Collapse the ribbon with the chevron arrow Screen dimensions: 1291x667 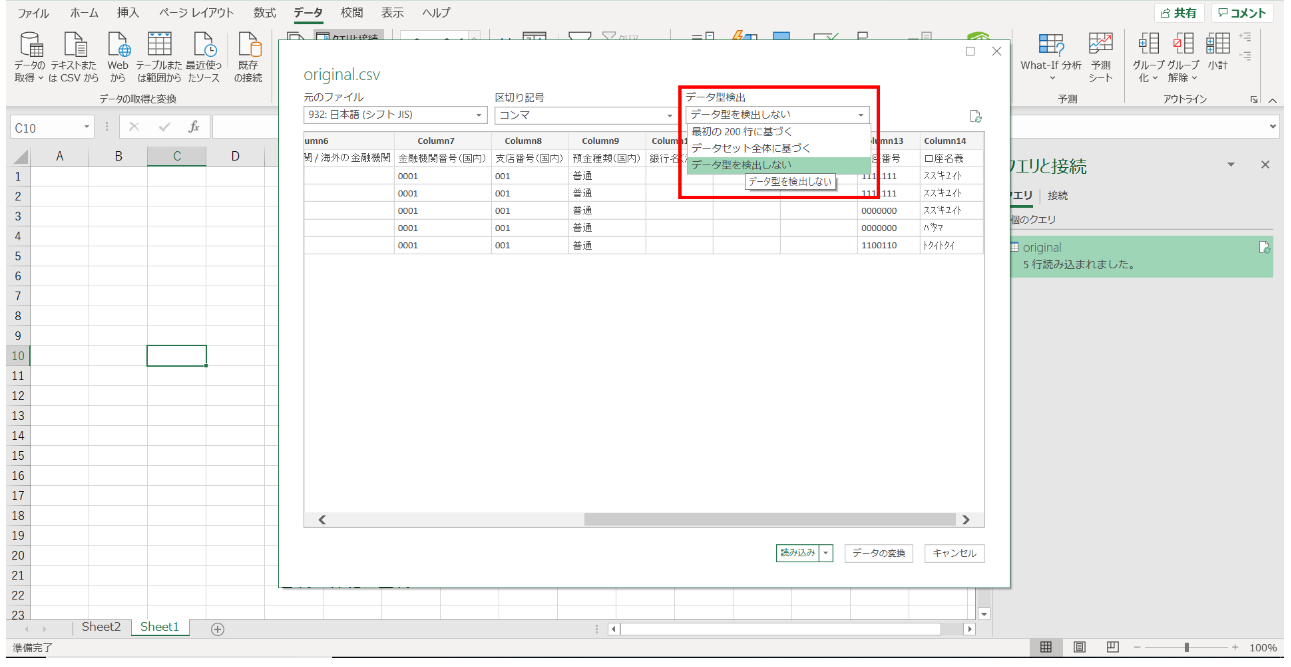(1273, 100)
